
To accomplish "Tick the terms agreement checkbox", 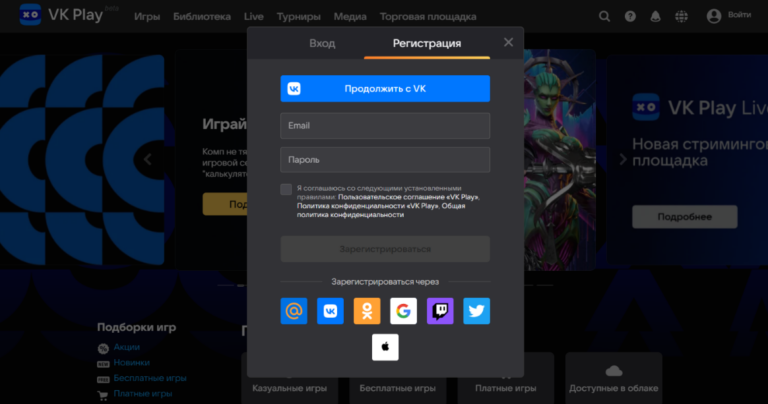I will (287, 189).
